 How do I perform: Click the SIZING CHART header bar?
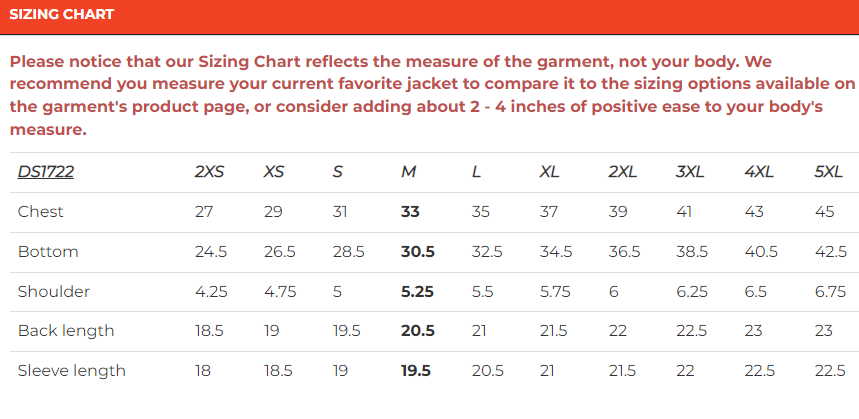click(x=429, y=15)
